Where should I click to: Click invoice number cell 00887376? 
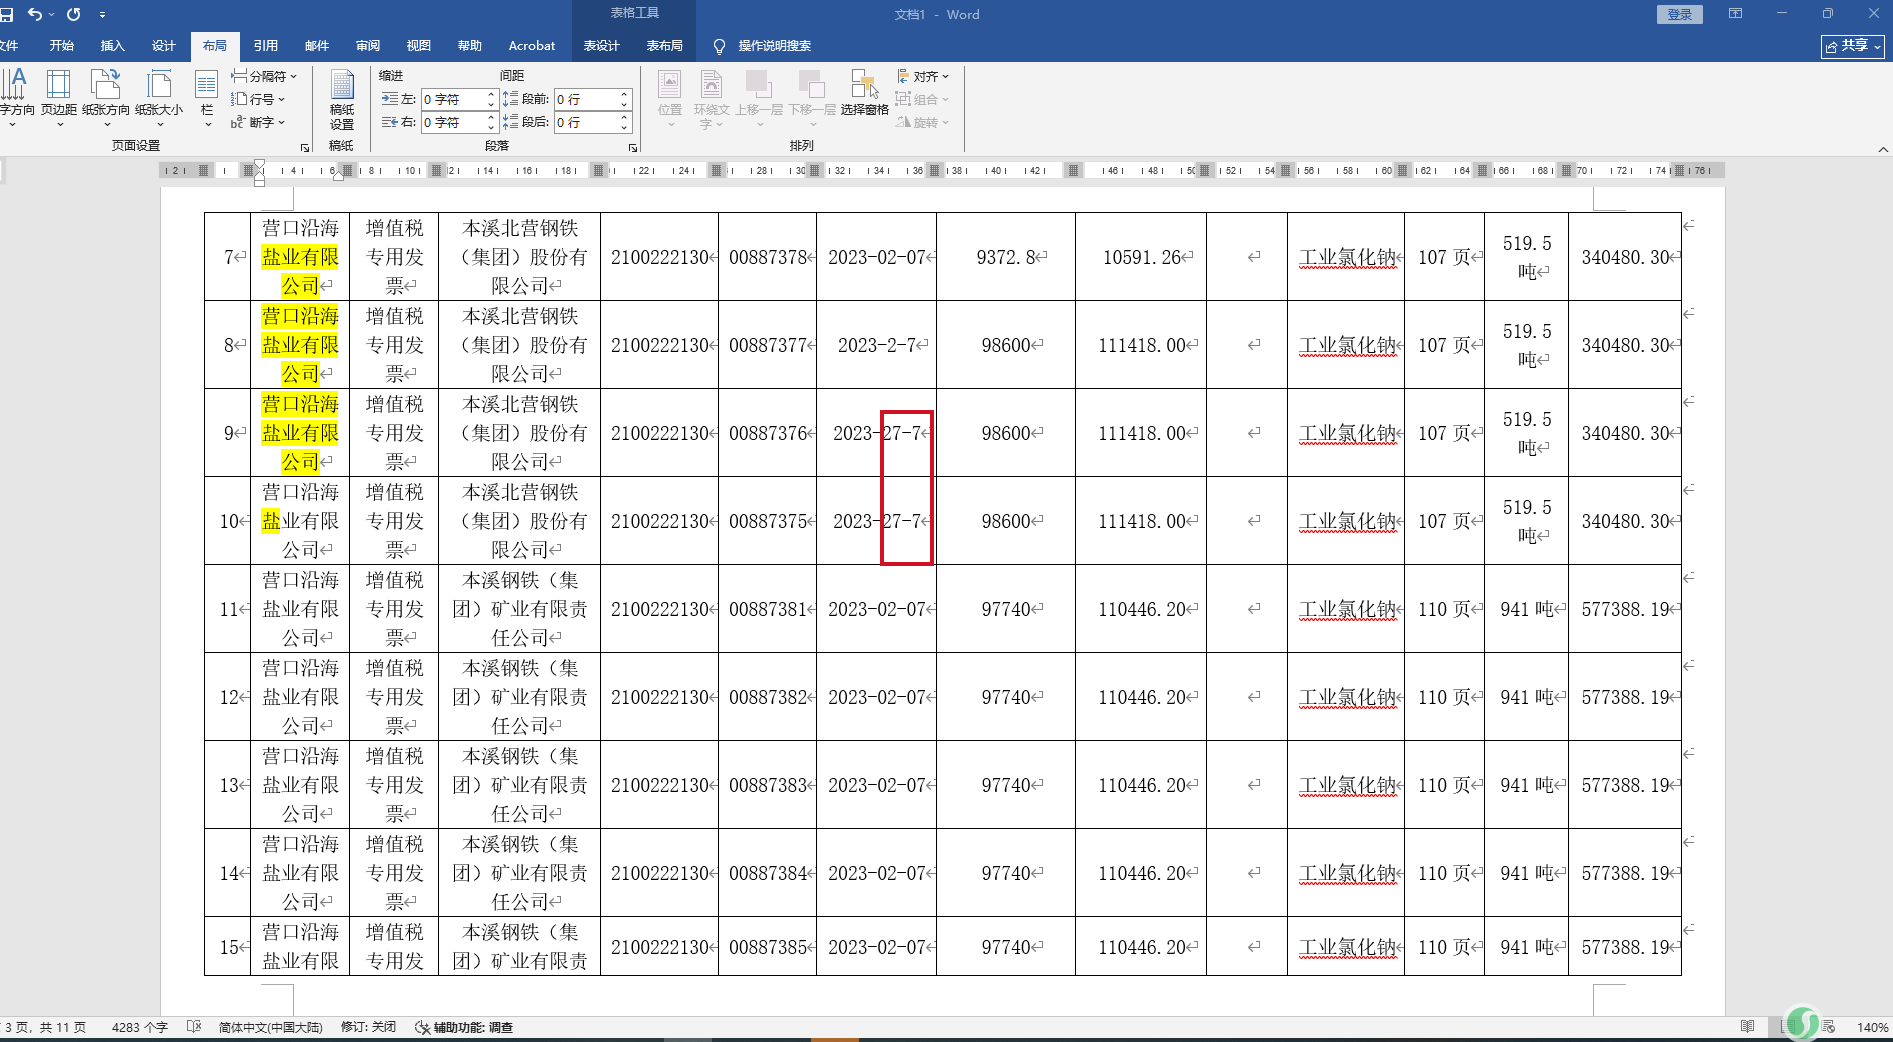tap(767, 433)
